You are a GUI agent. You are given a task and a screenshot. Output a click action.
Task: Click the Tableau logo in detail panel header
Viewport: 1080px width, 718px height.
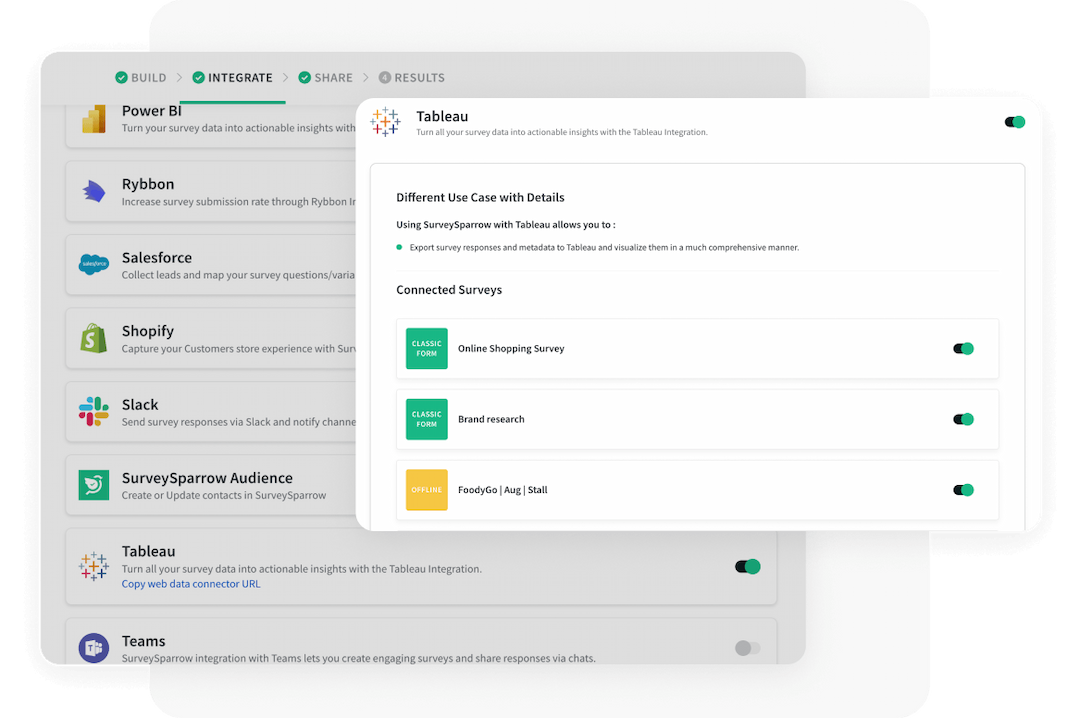click(x=385, y=122)
